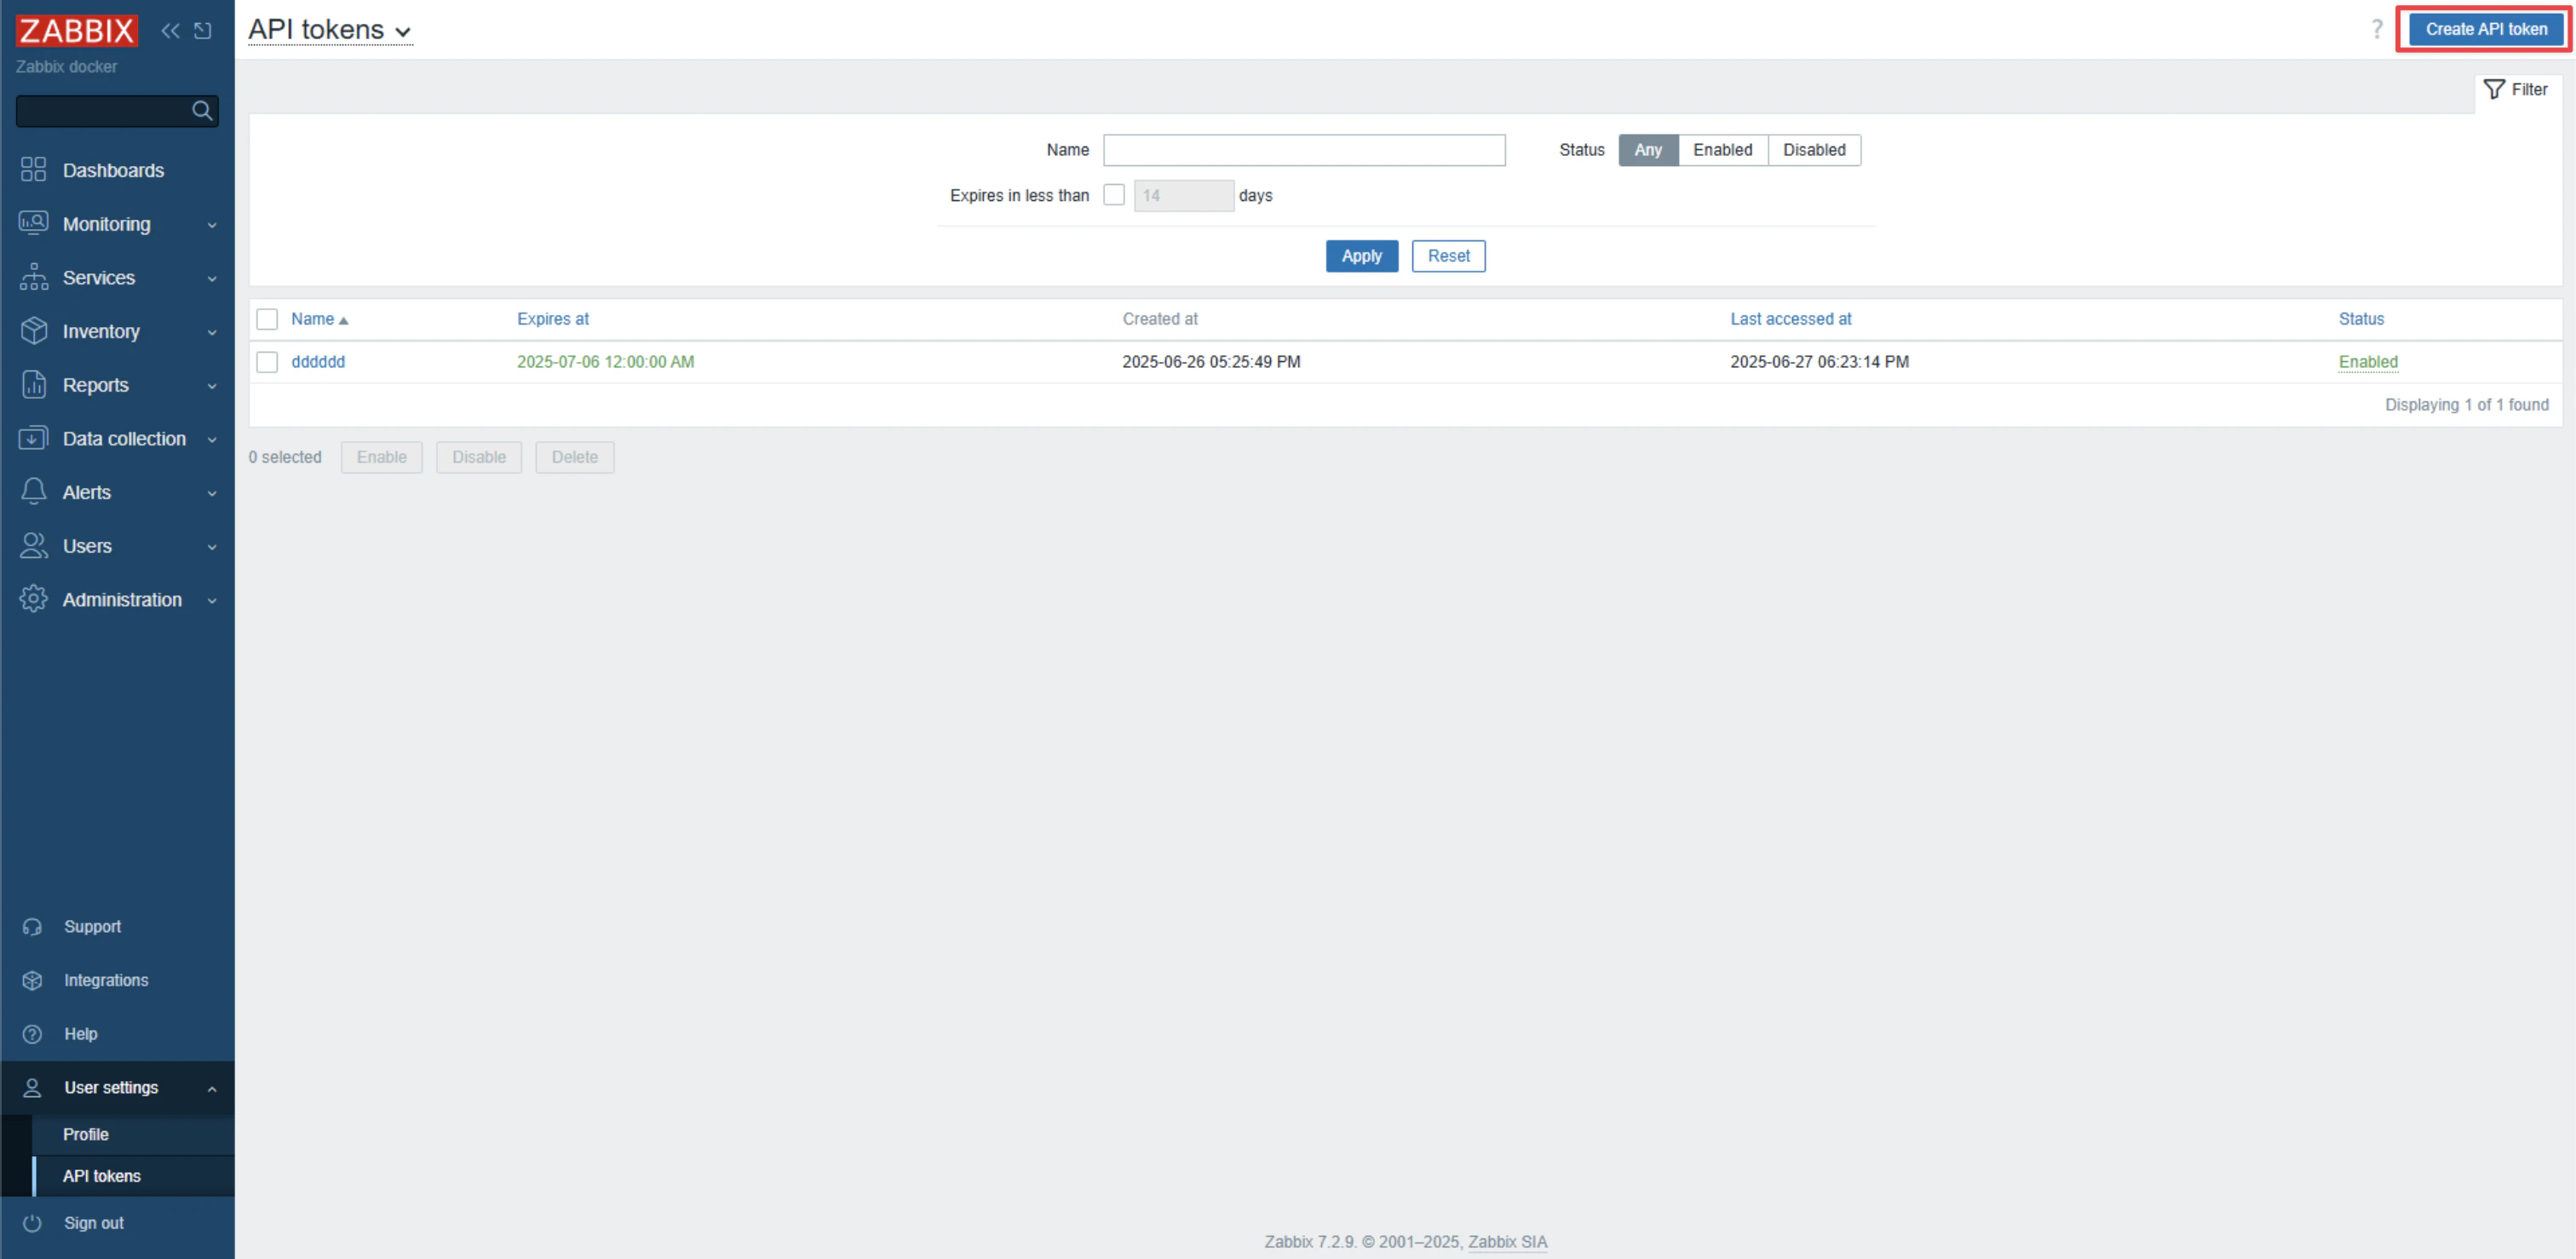Click the Dashboards grid icon

click(33, 169)
